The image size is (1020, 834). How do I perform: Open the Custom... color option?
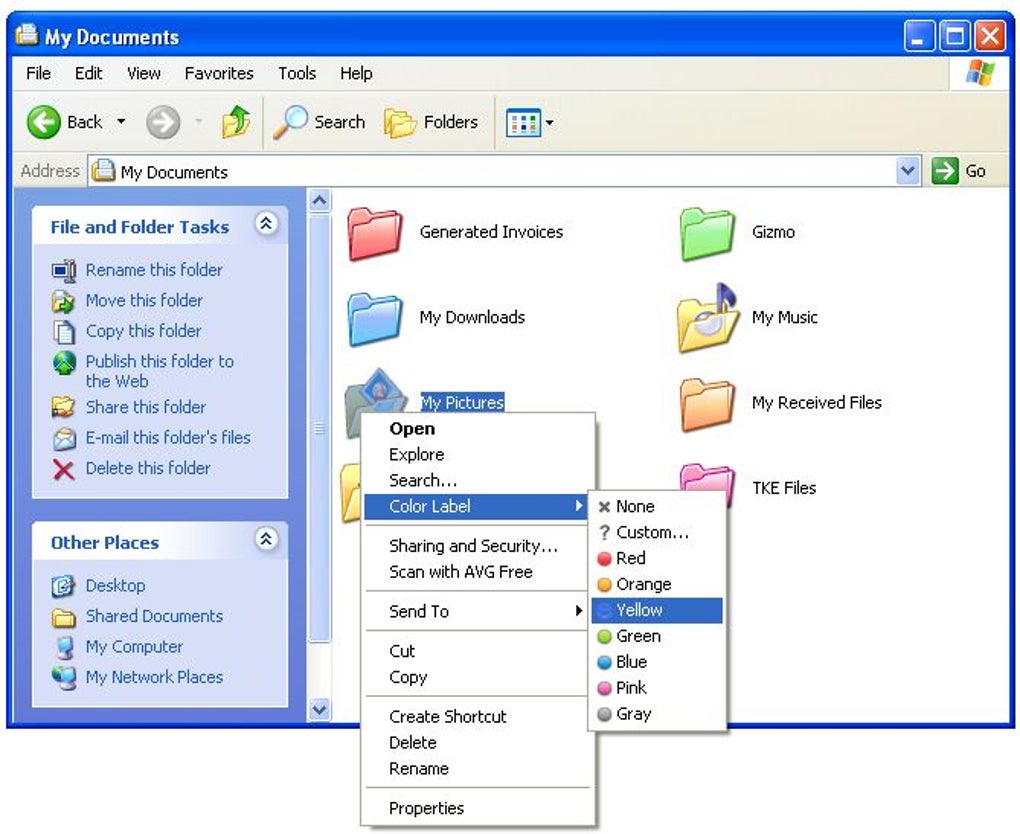(x=657, y=533)
